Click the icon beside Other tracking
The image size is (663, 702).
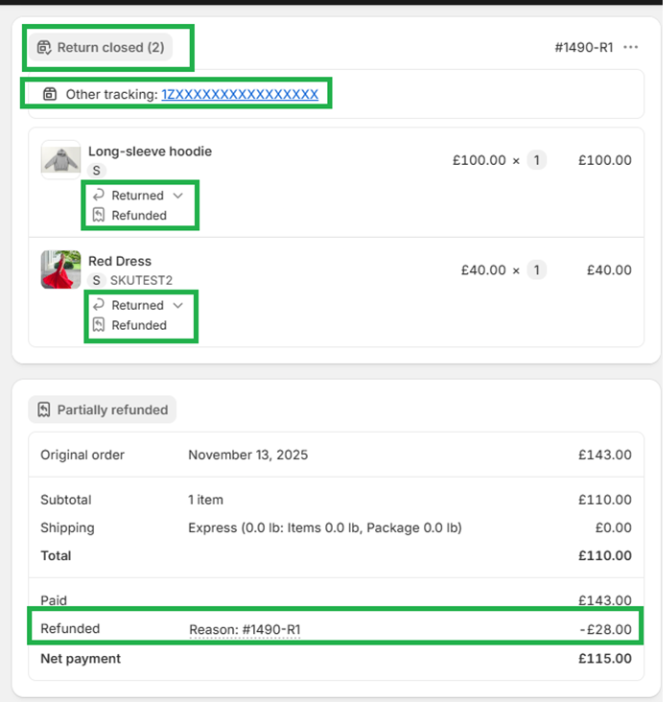coord(50,95)
